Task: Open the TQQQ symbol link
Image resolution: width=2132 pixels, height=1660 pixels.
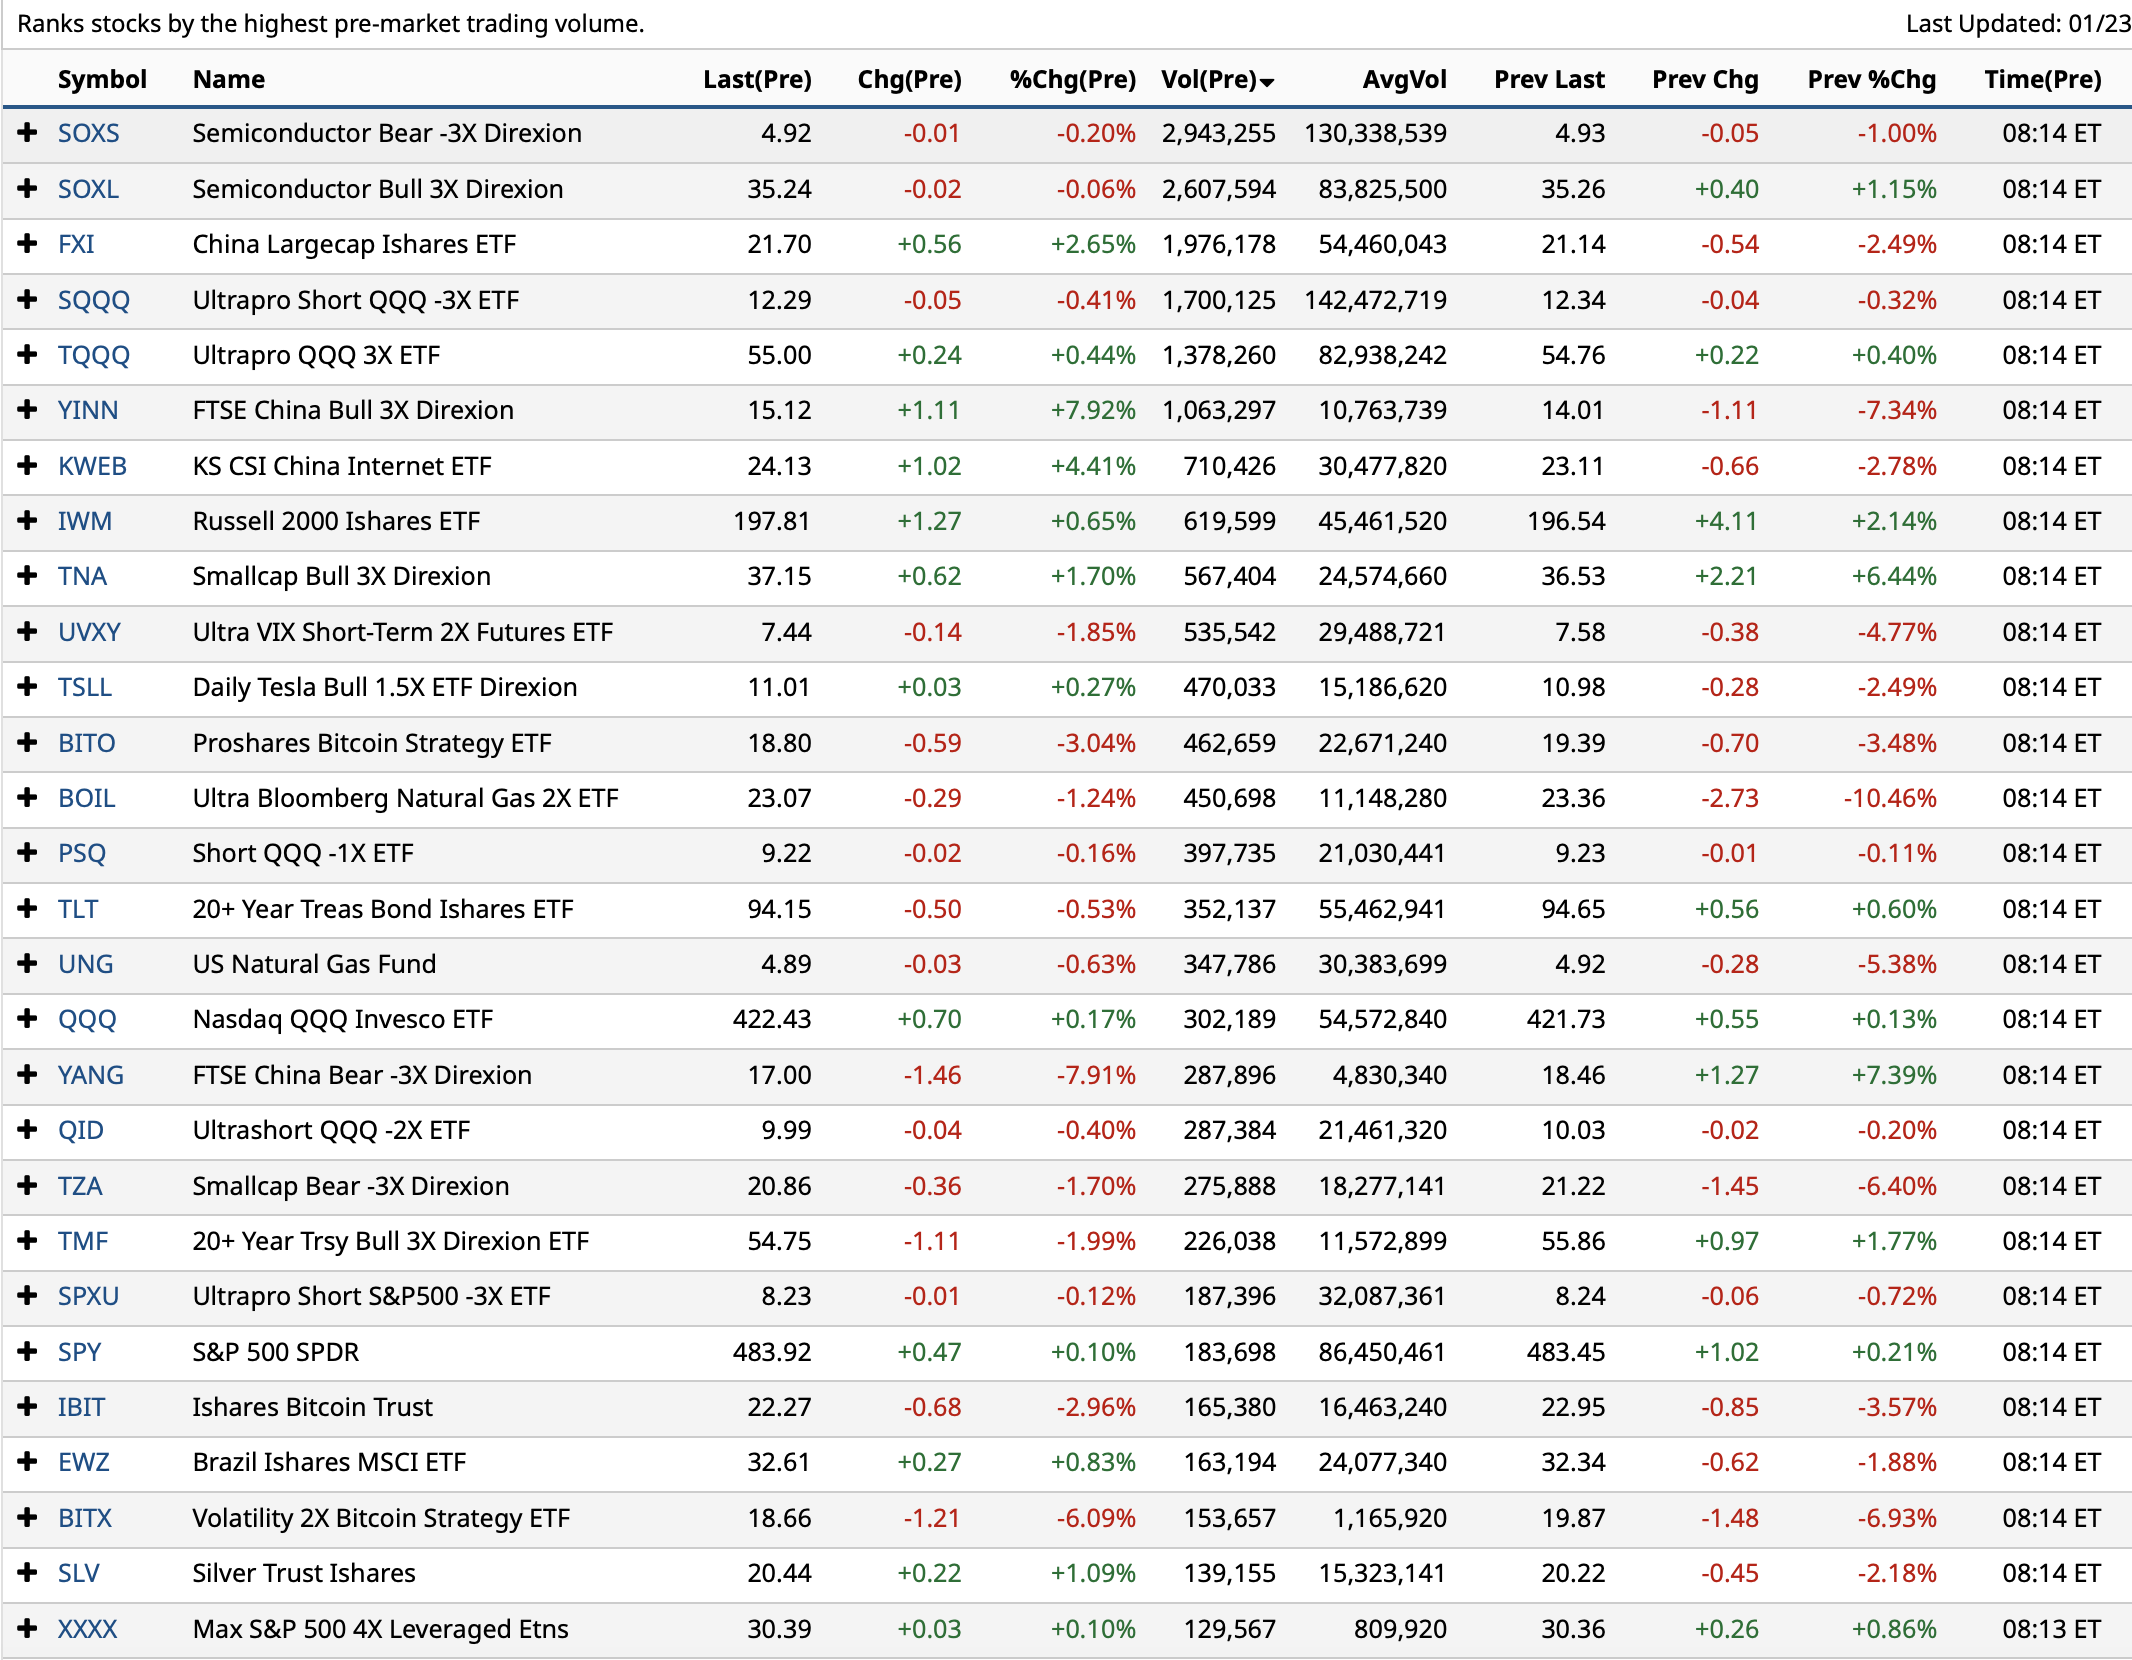Action: coord(93,355)
